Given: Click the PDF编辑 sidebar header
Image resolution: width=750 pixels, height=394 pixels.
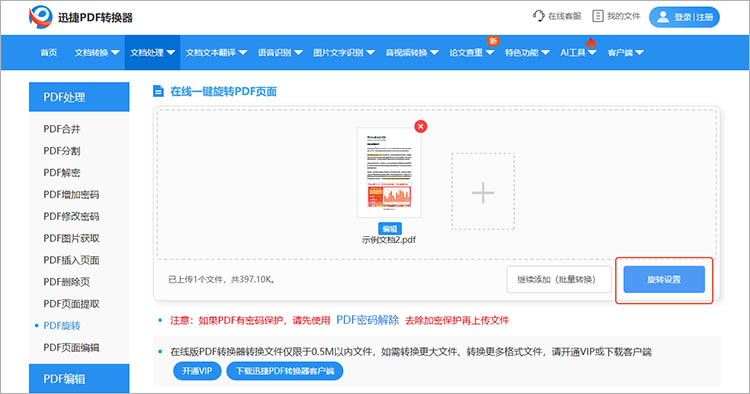Looking at the screenshot, I should tap(79, 378).
